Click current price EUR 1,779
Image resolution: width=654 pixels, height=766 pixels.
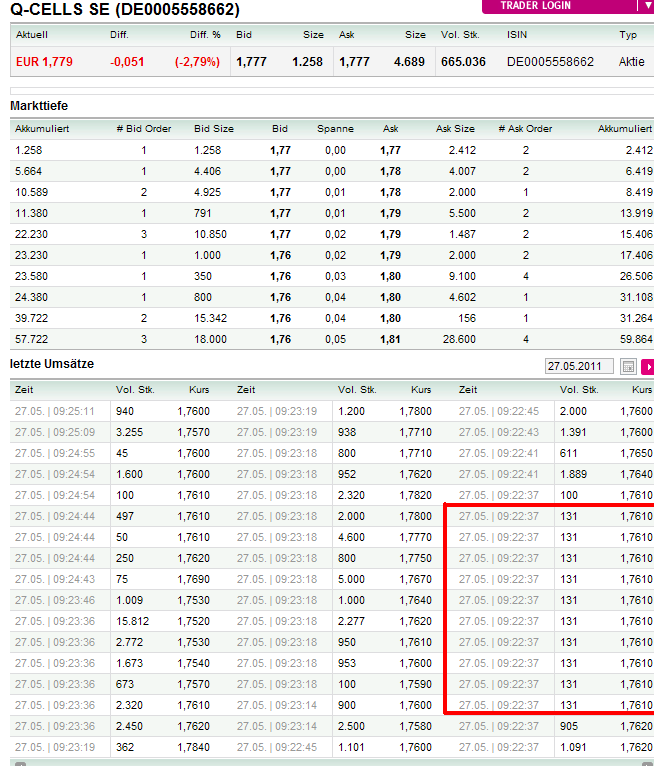tap(44, 62)
